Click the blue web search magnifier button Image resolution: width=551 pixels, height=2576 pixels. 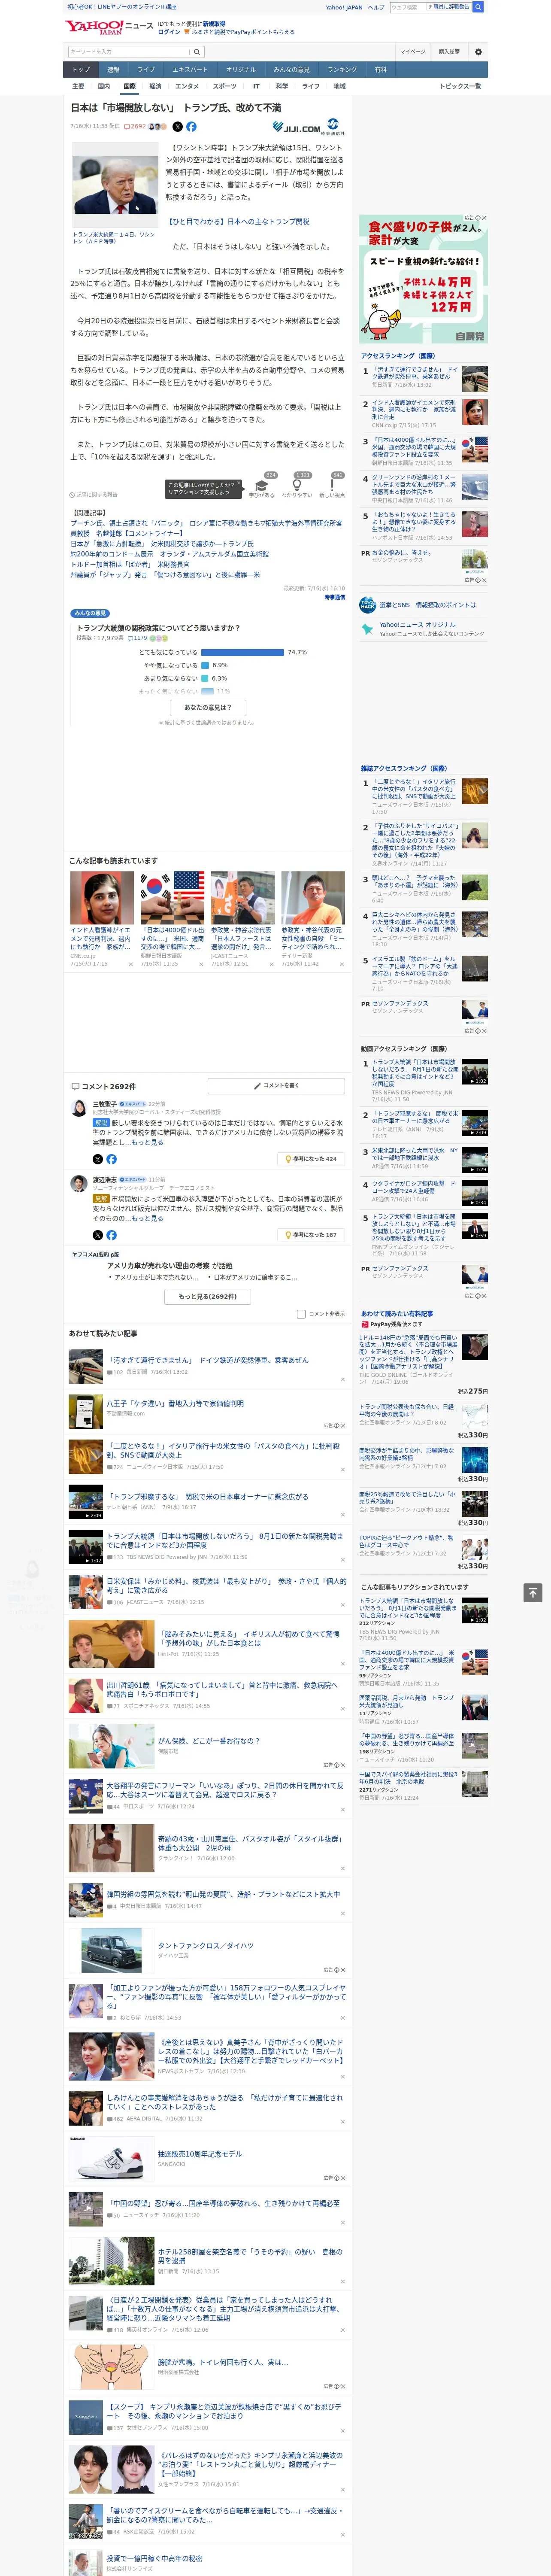pyautogui.click(x=478, y=7)
